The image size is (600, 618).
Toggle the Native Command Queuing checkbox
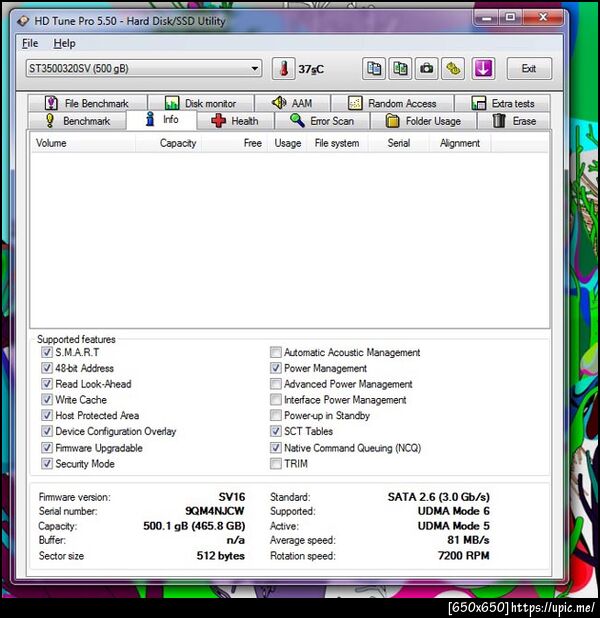click(276, 448)
